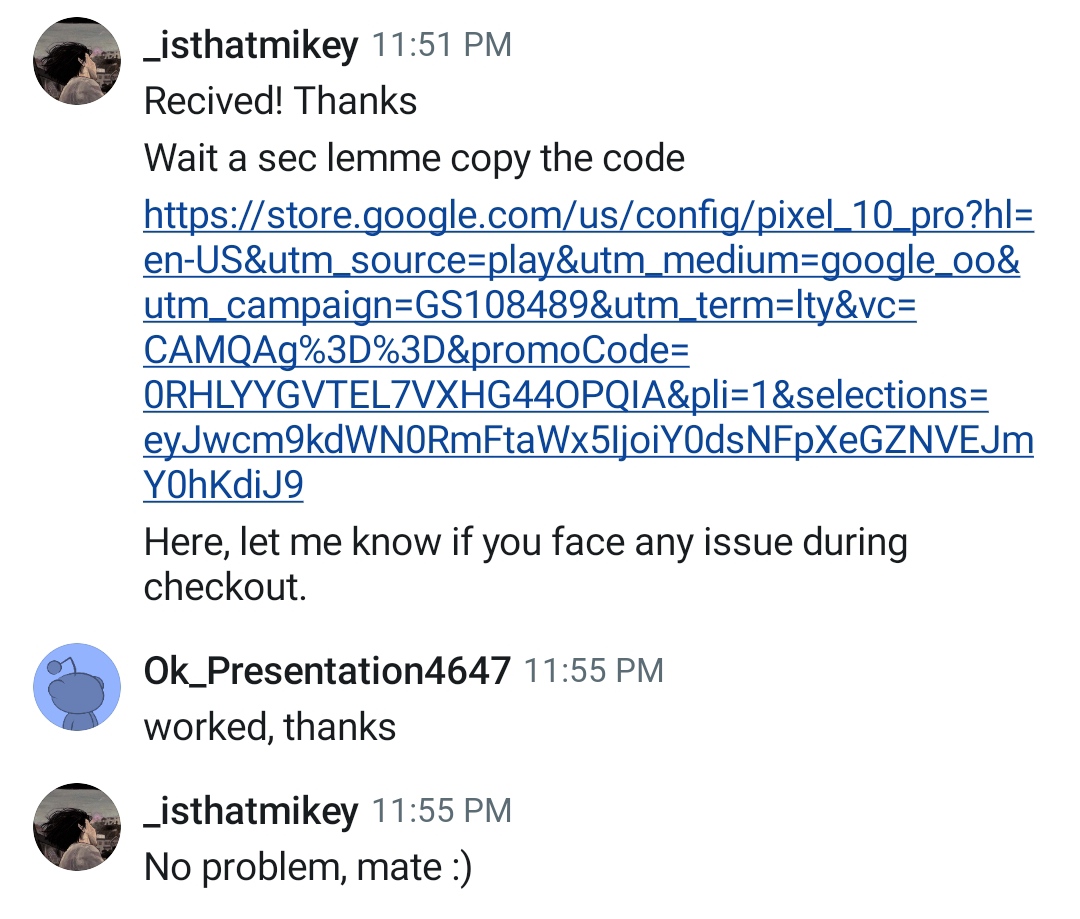The image size is (1080, 919).
Task: Select the "worked, thanks" reply
Action: [x=270, y=727]
